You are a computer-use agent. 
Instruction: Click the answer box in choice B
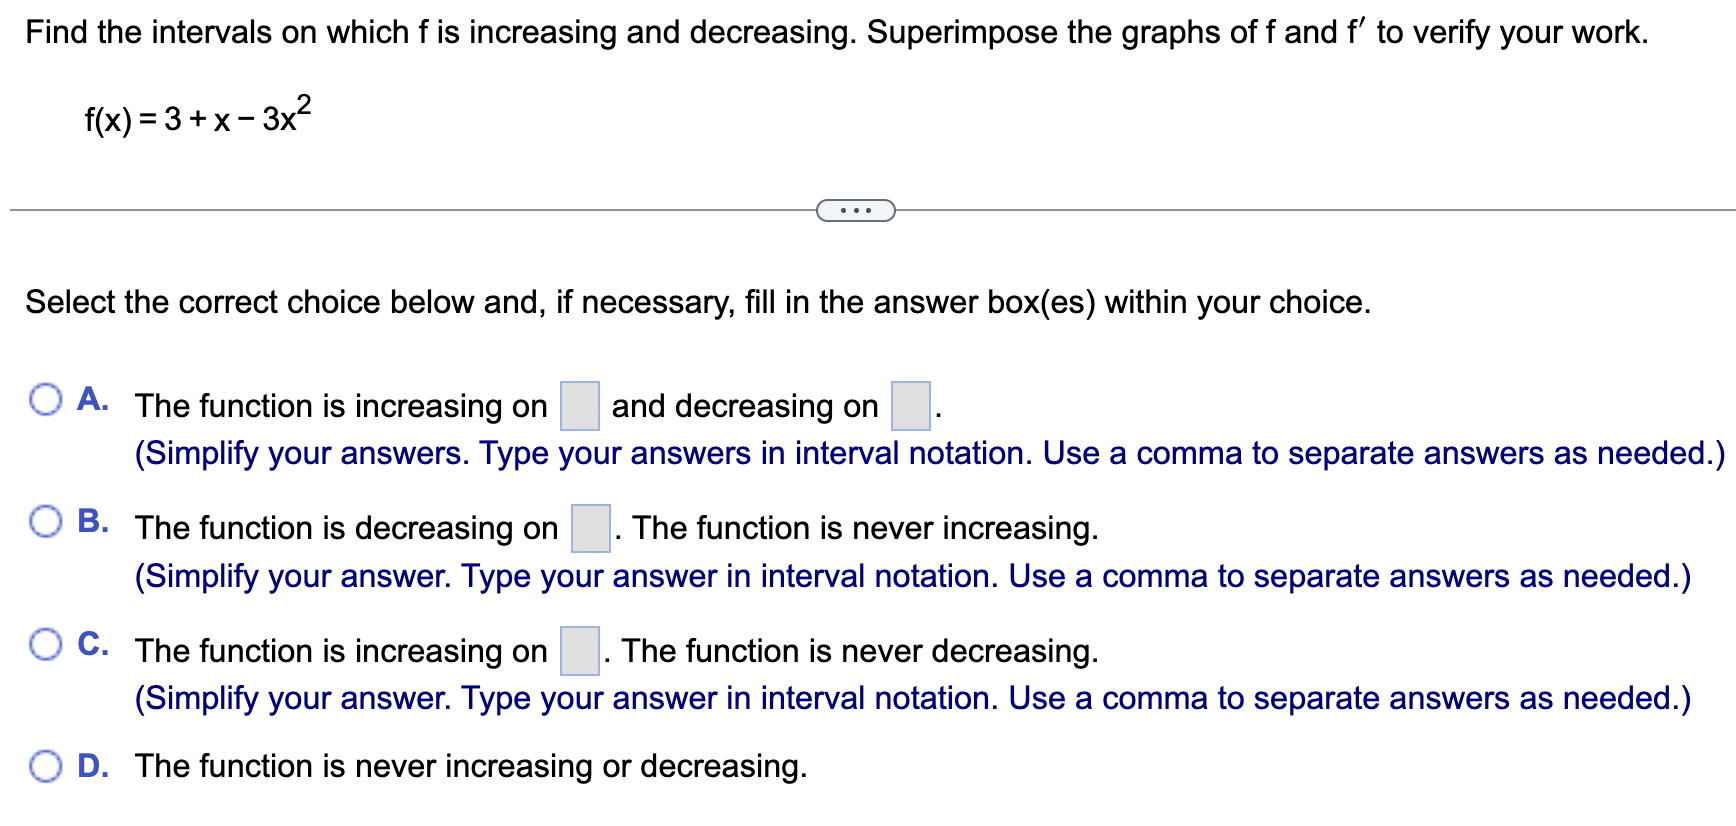[591, 528]
